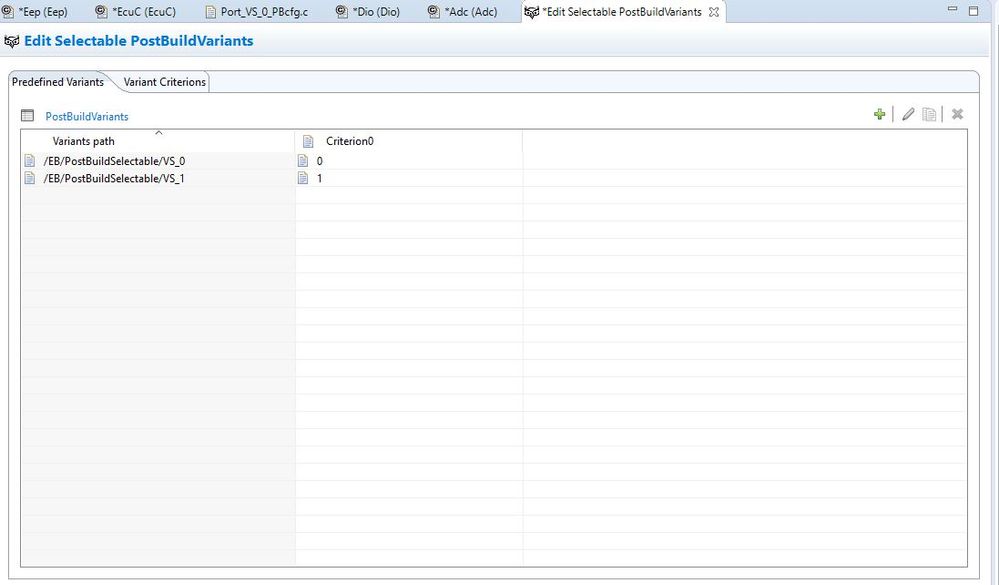Viewport: 999px width, 585px height.
Task: Click the EcuC tab module icon
Action: (x=101, y=11)
